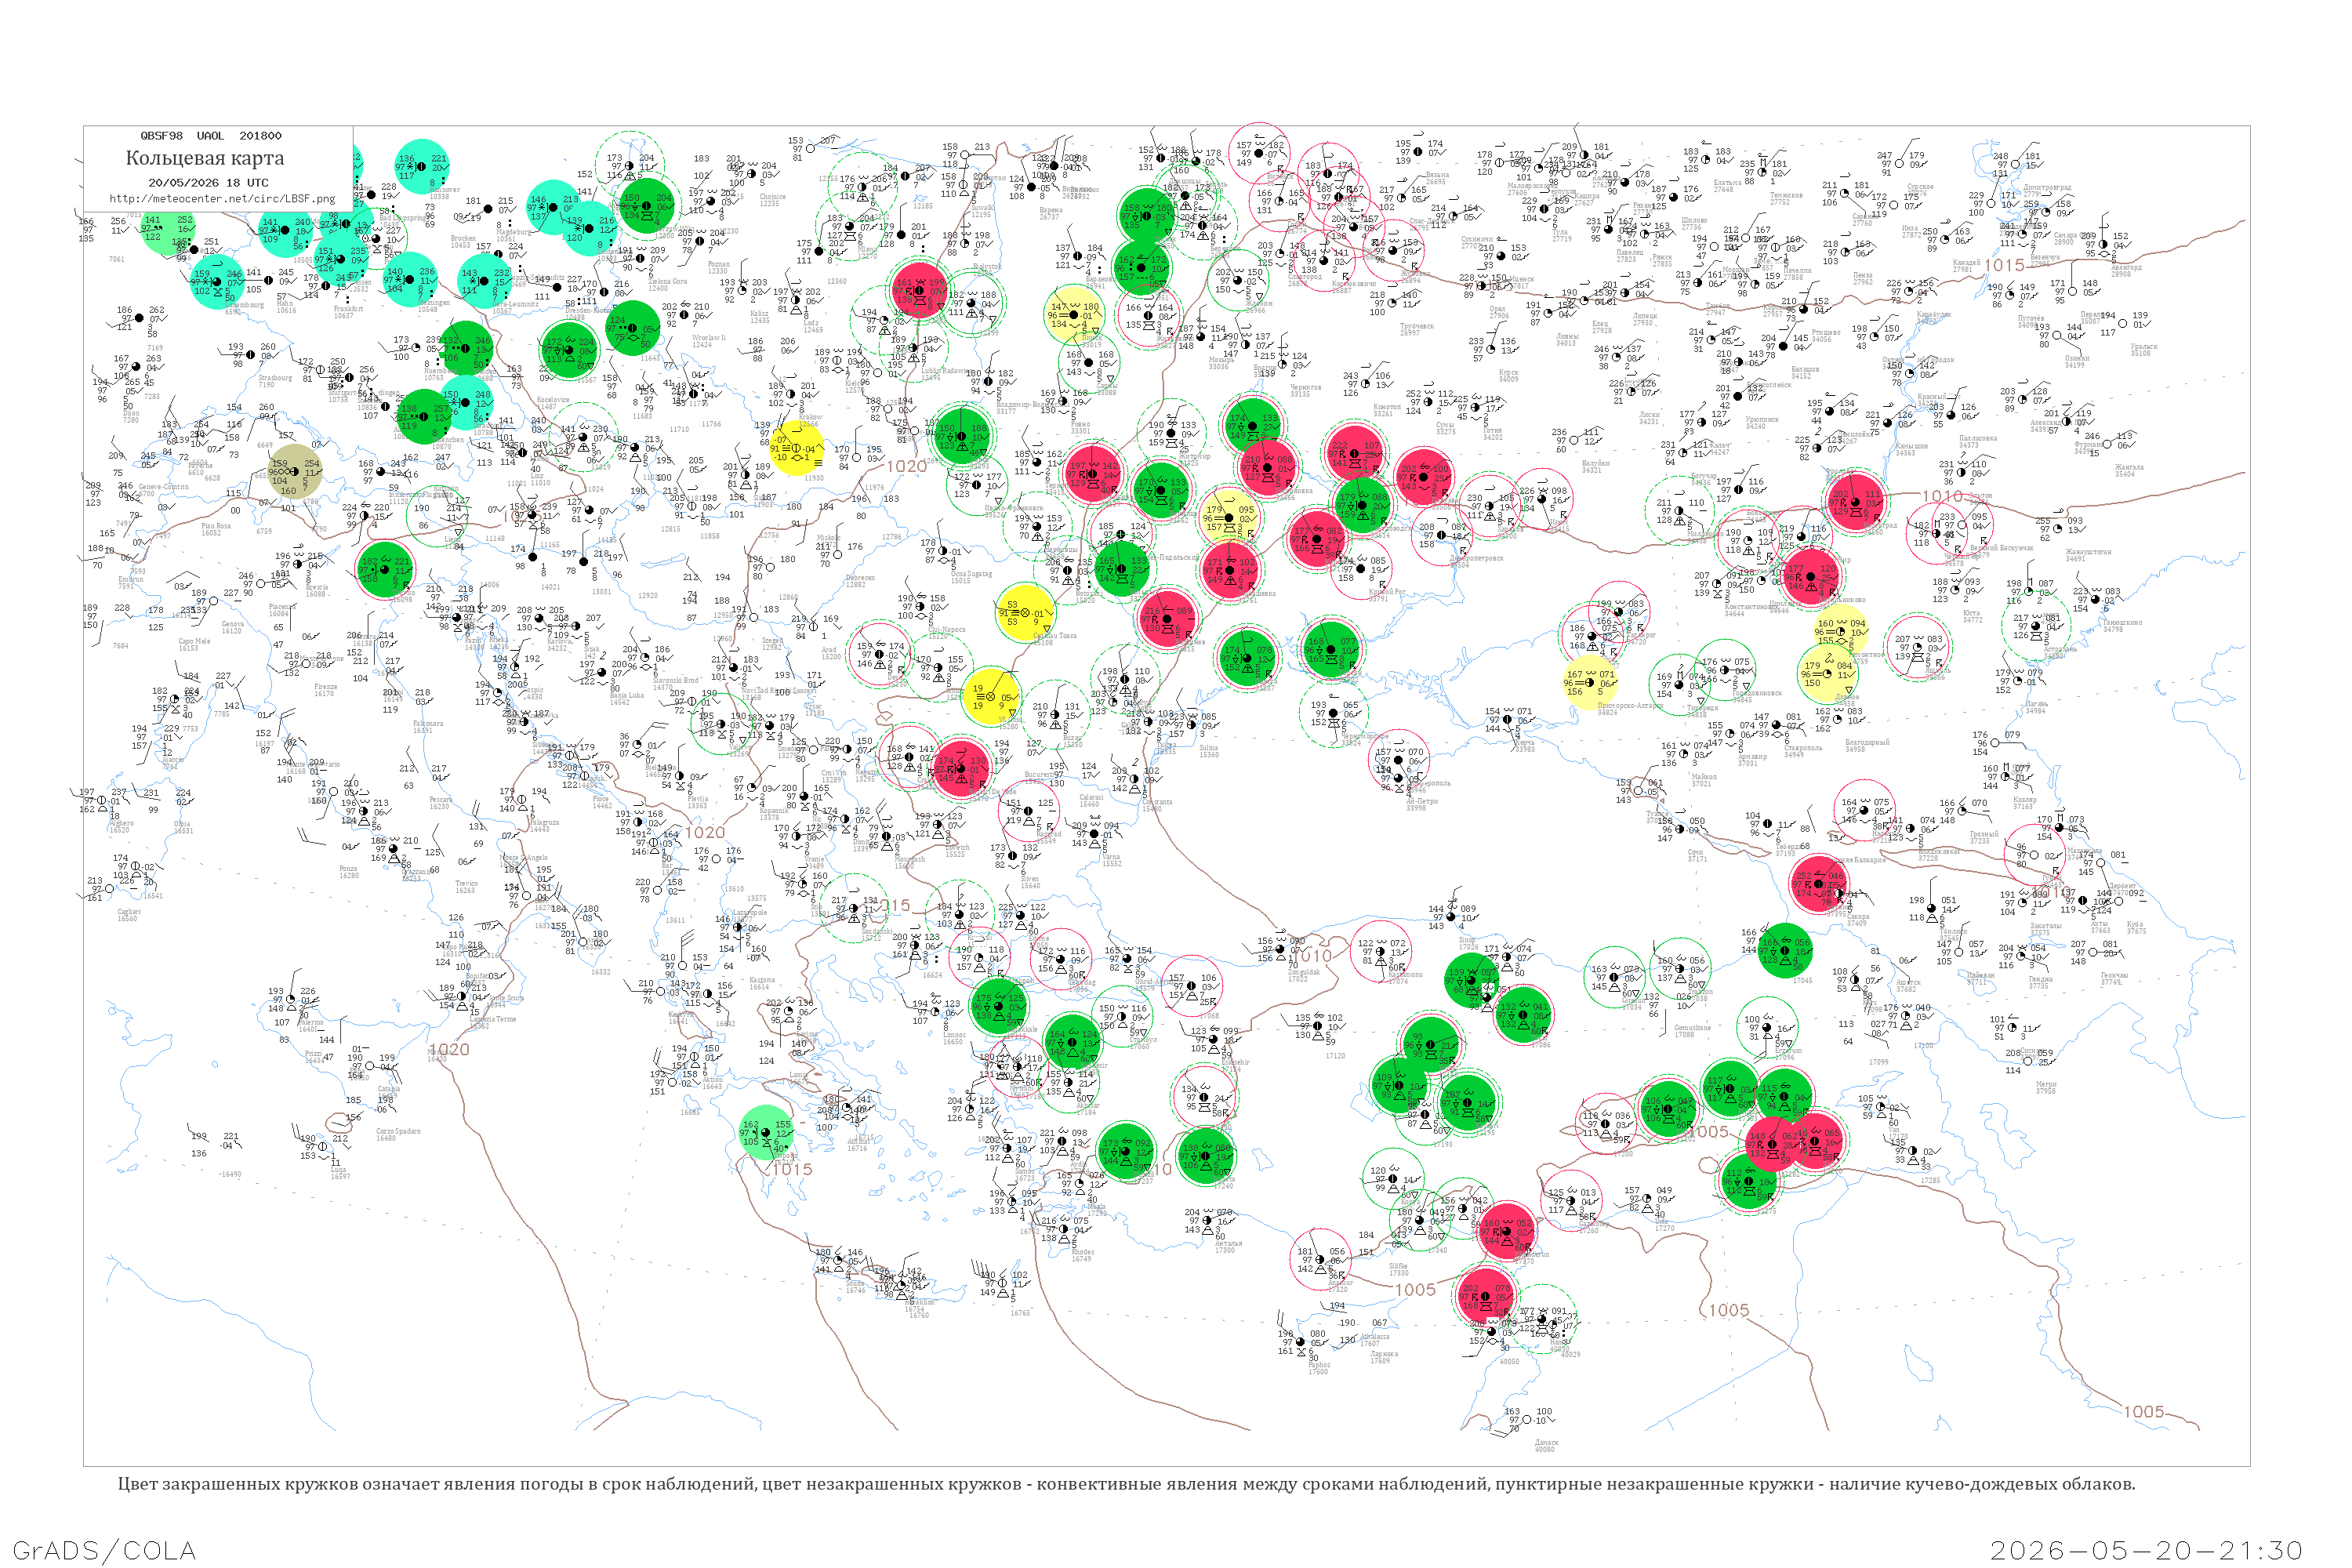
Task: Select the meteocenter.net LBSF.png URL text
Action: click(222, 198)
